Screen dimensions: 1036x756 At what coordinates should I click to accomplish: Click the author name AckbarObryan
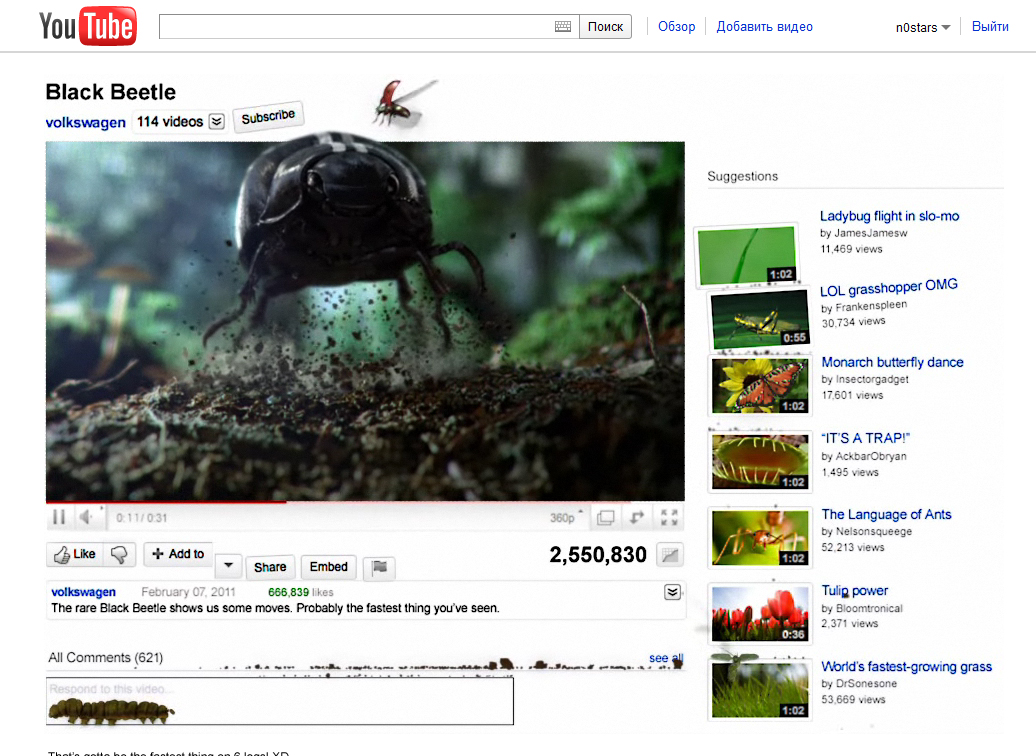(871, 456)
